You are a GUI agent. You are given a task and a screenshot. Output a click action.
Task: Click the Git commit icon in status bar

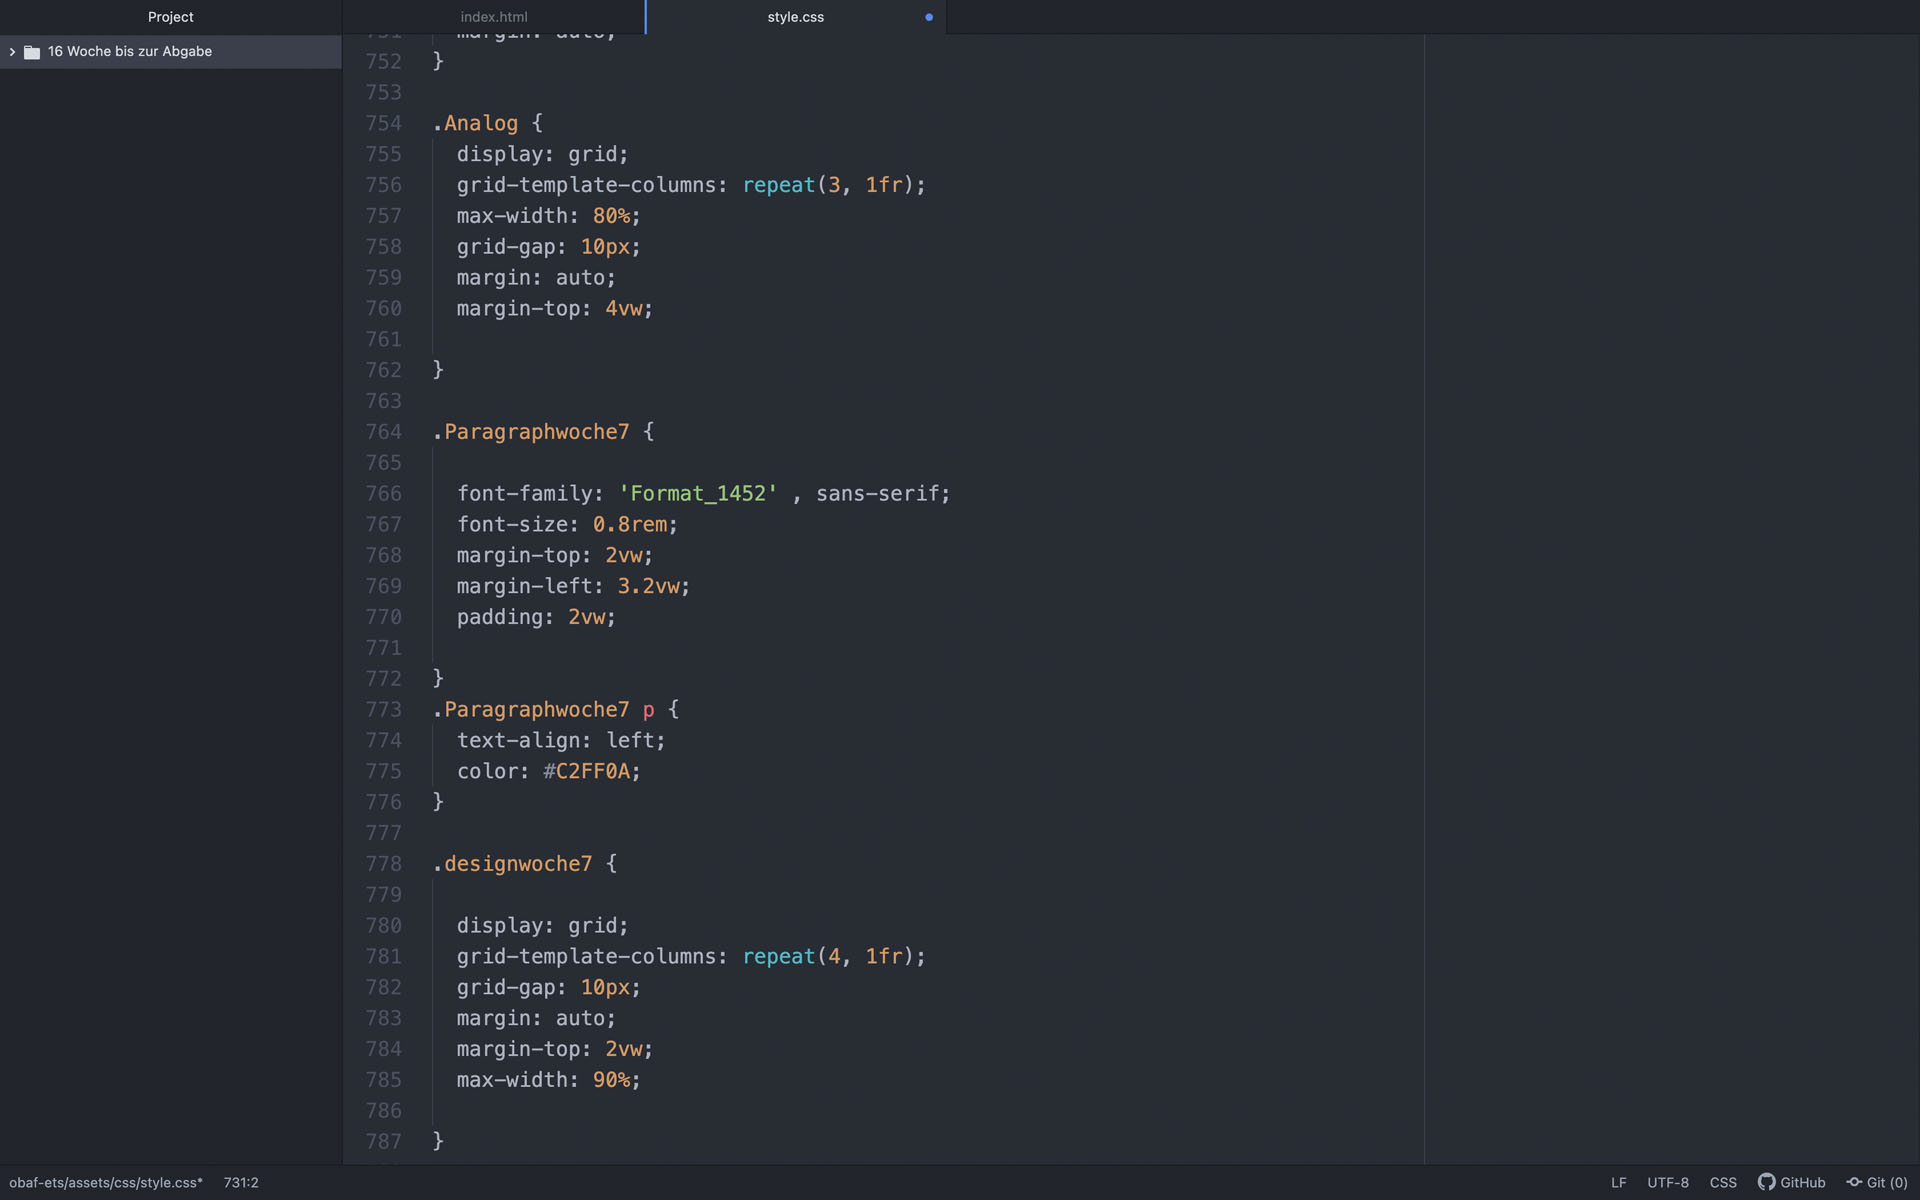click(x=1854, y=1182)
